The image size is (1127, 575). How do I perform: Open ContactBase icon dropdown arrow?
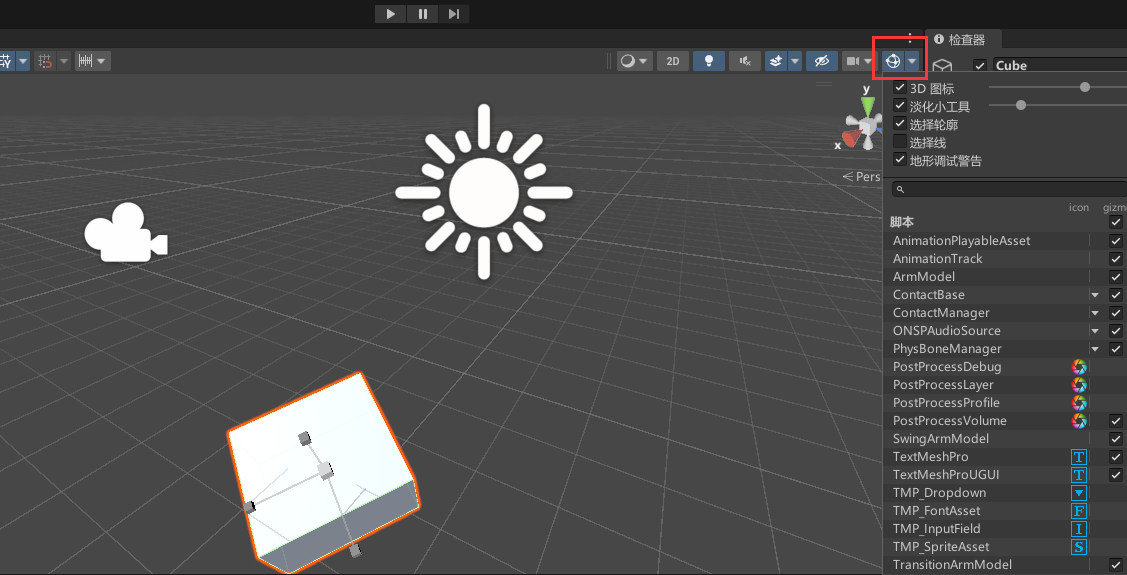(1095, 295)
